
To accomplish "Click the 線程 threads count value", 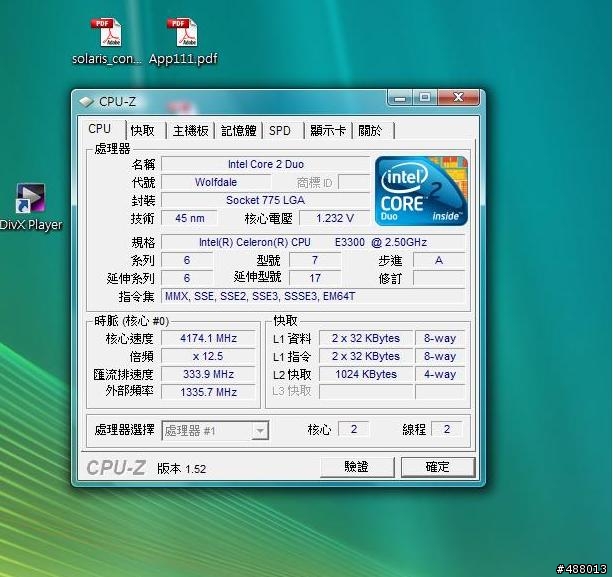I will 447,429.
